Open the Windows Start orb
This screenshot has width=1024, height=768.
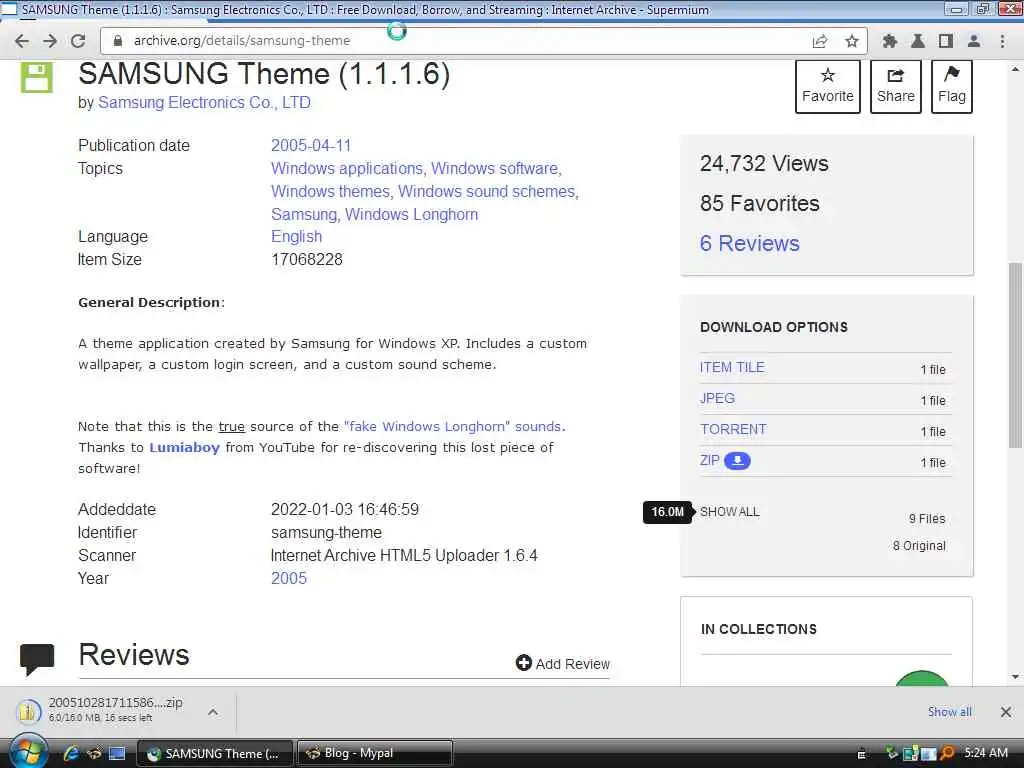tap(27, 752)
